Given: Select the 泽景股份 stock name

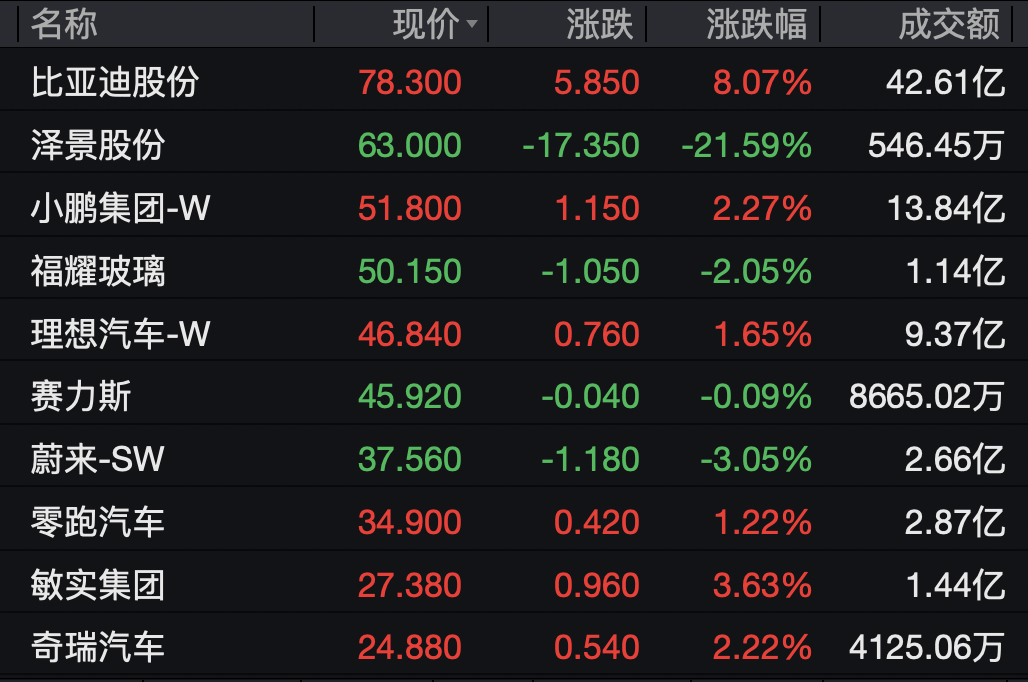Looking at the screenshot, I should (x=98, y=145).
